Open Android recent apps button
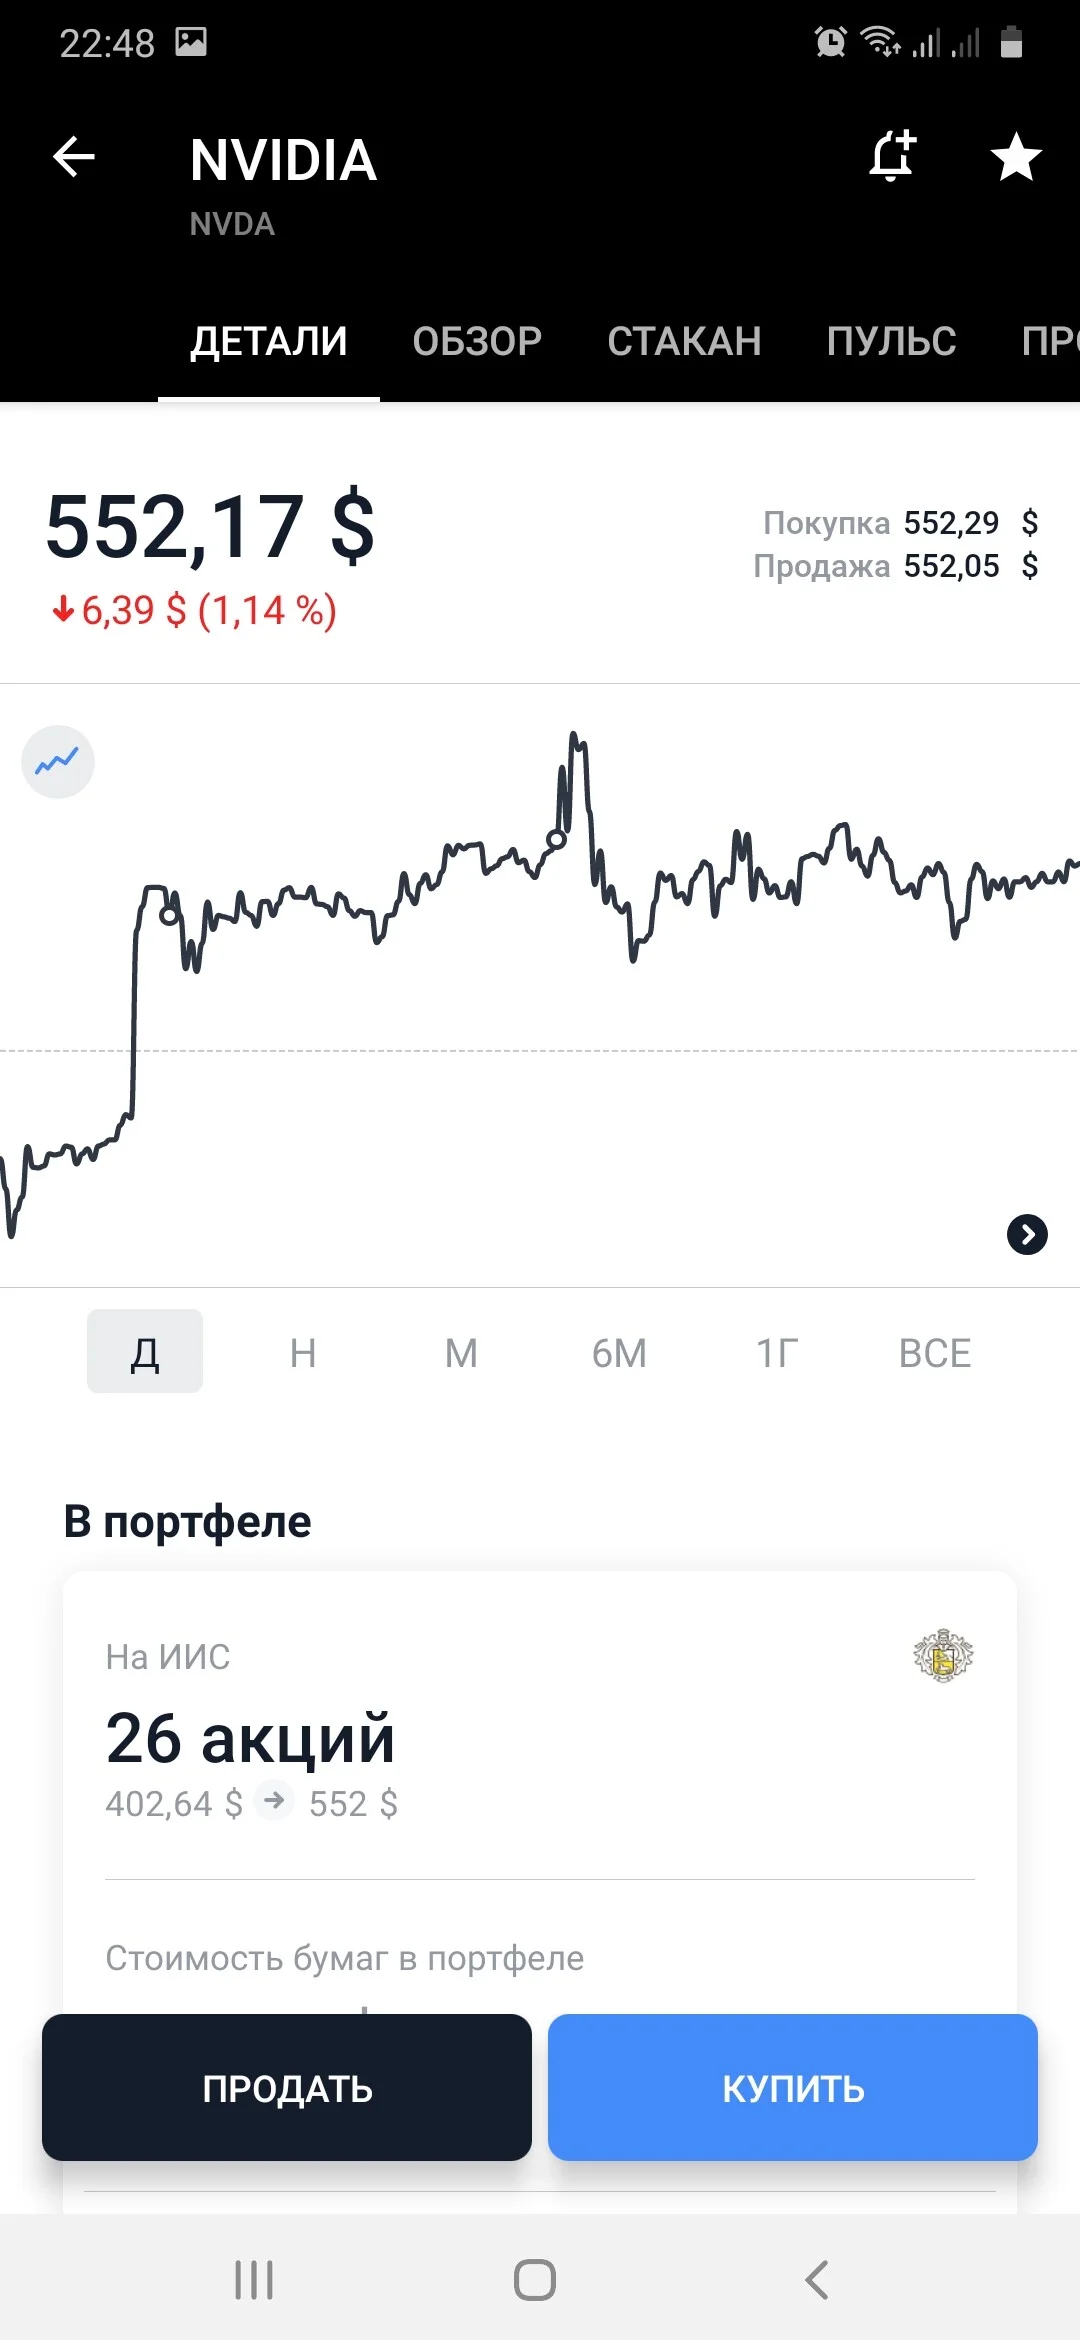This screenshot has height=2340, width=1080. coord(254,2280)
